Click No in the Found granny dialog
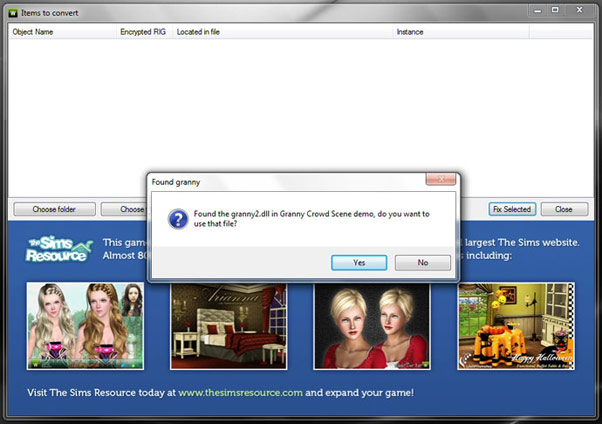602x424 pixels. (x=422, y=262)
